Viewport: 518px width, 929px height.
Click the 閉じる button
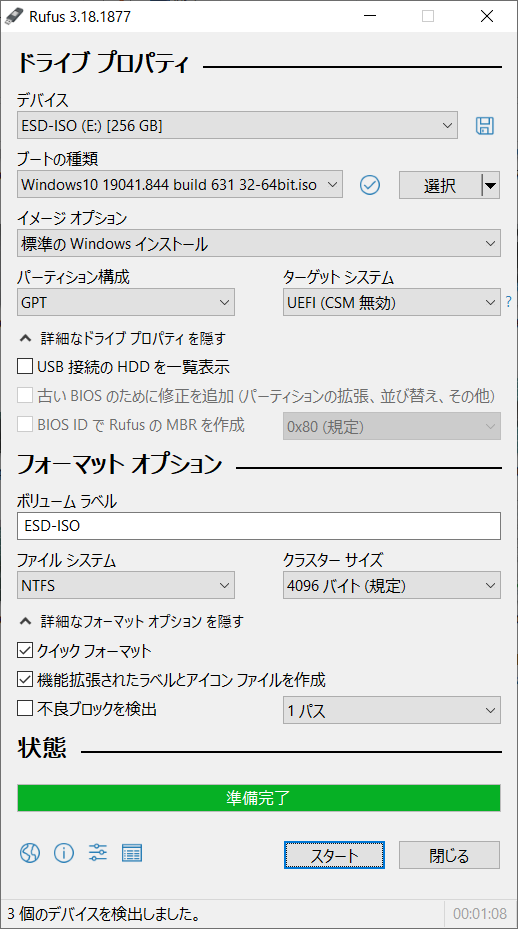click(x=449, y=856)
